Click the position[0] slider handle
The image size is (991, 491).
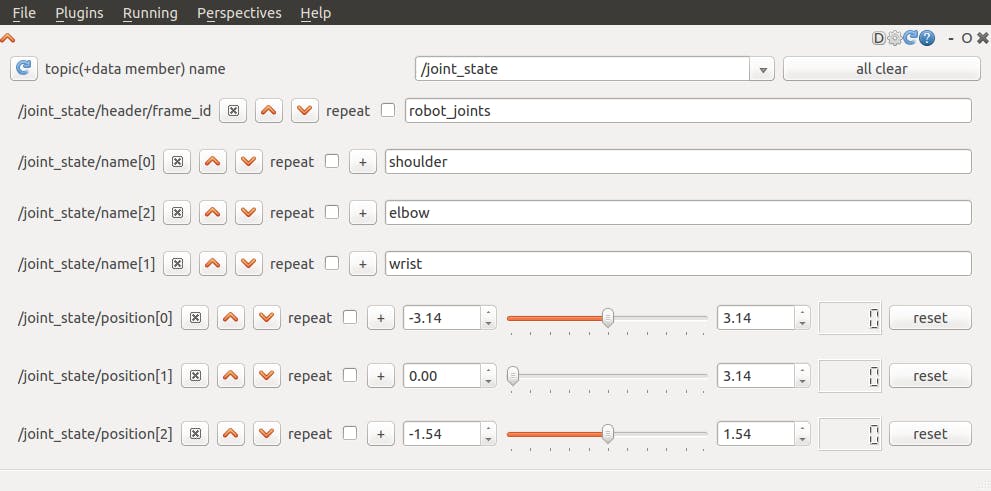tap(607, 317)
